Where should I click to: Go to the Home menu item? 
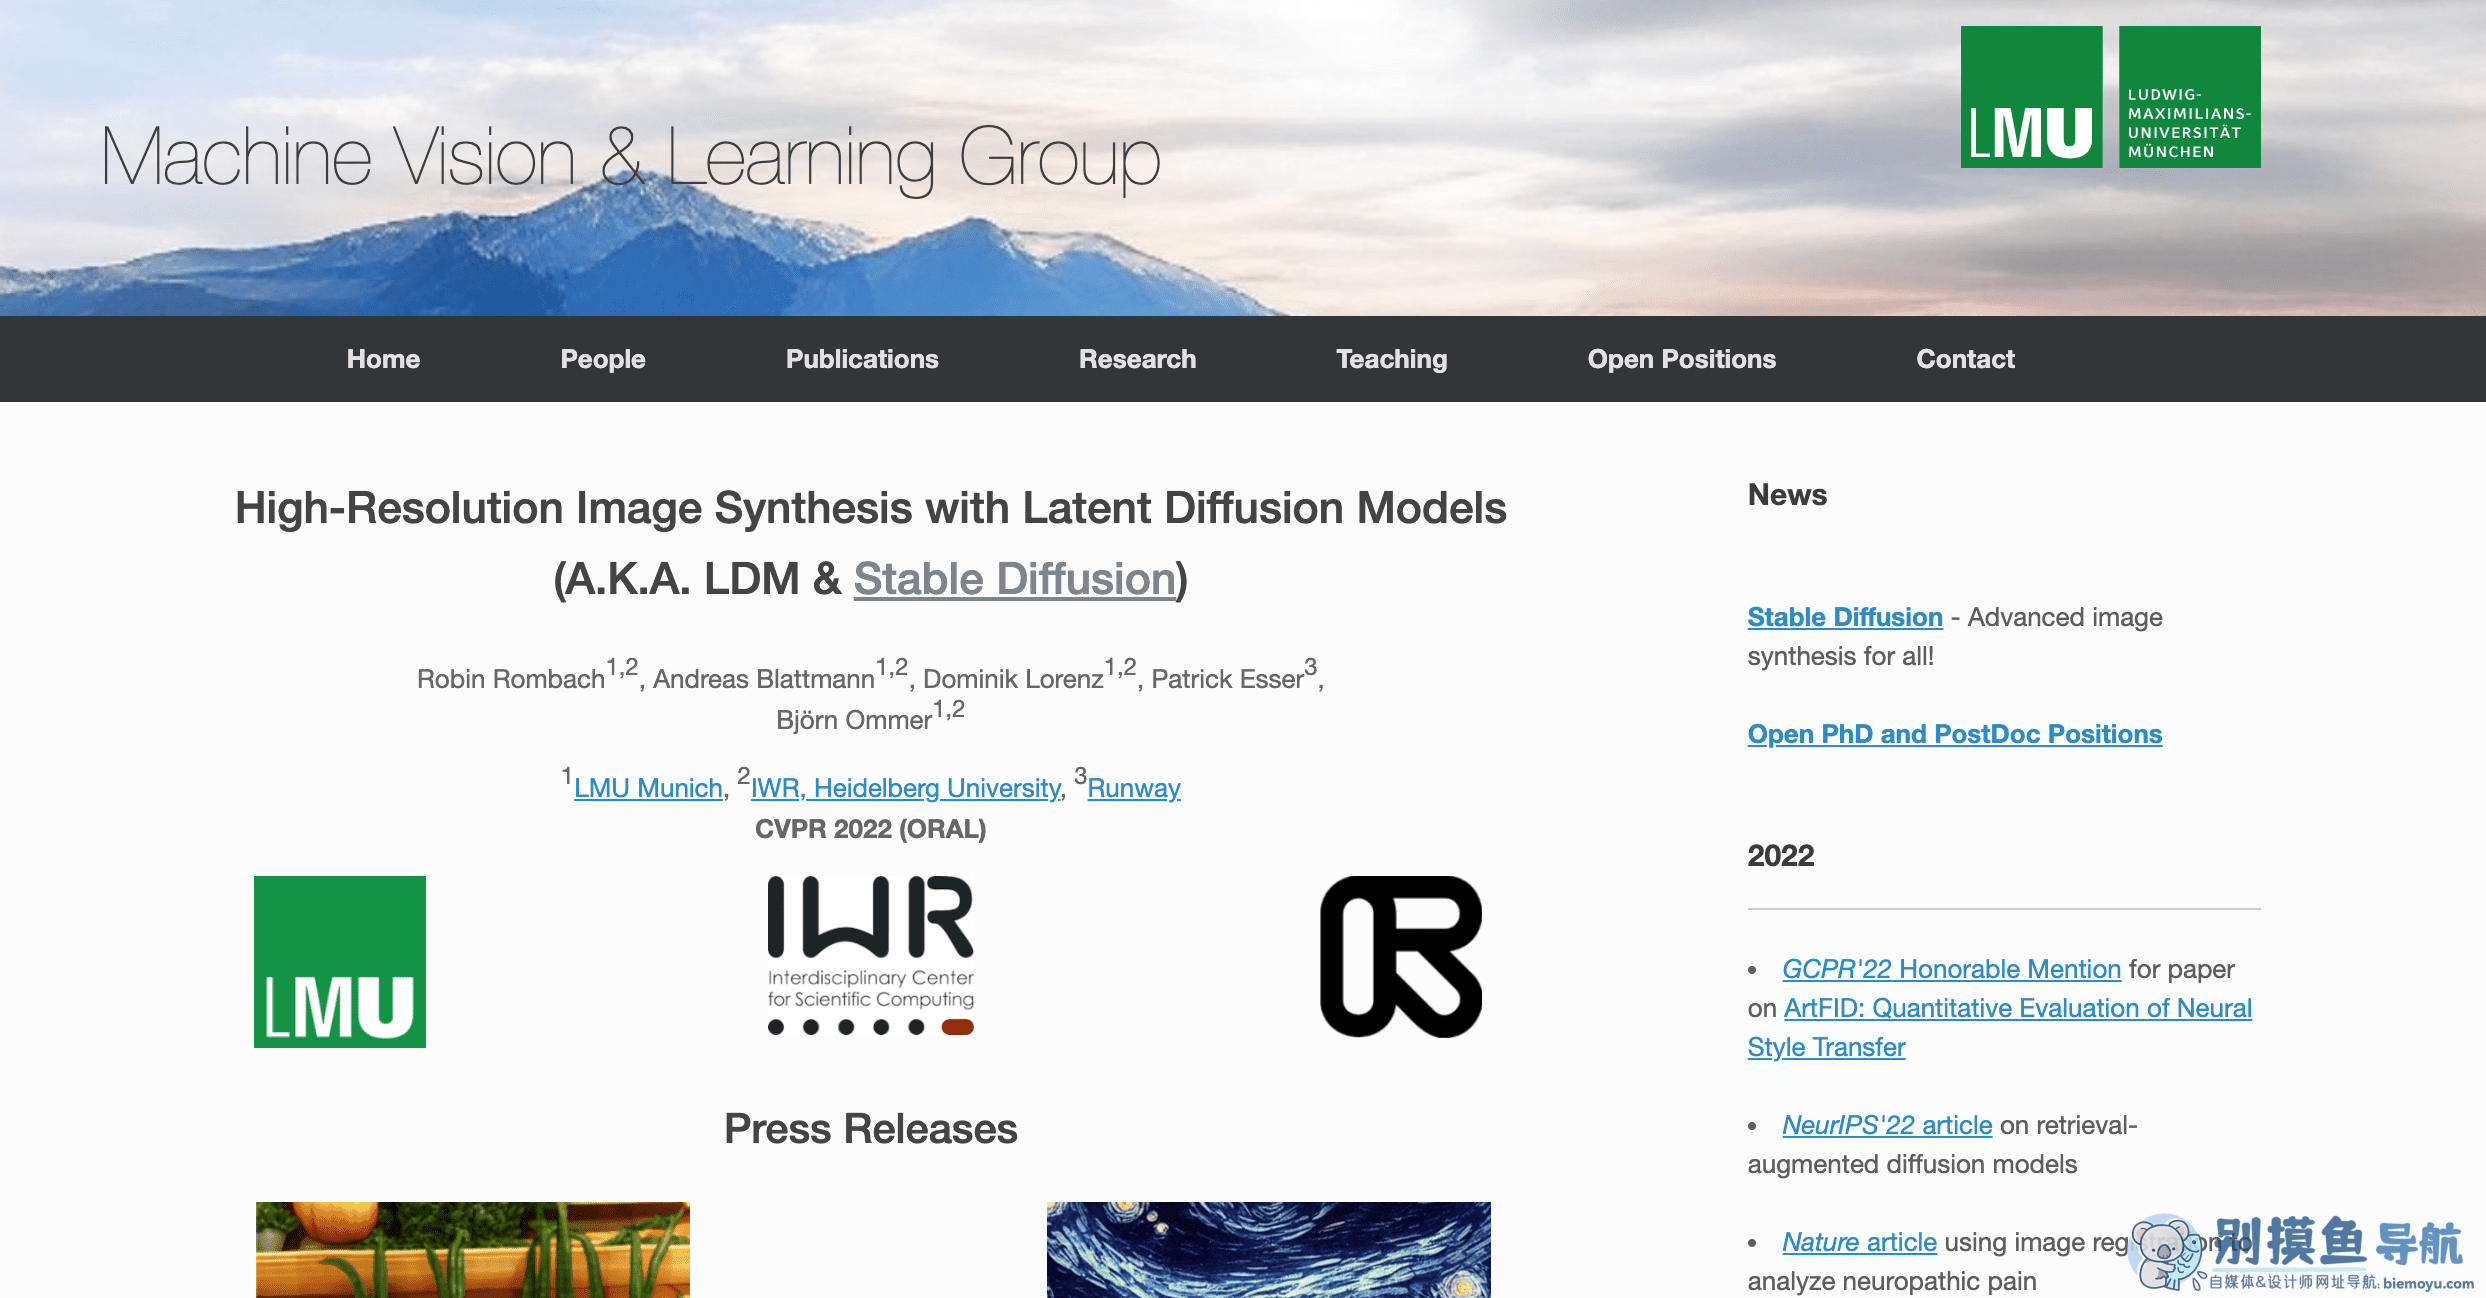tap(383, 359)
